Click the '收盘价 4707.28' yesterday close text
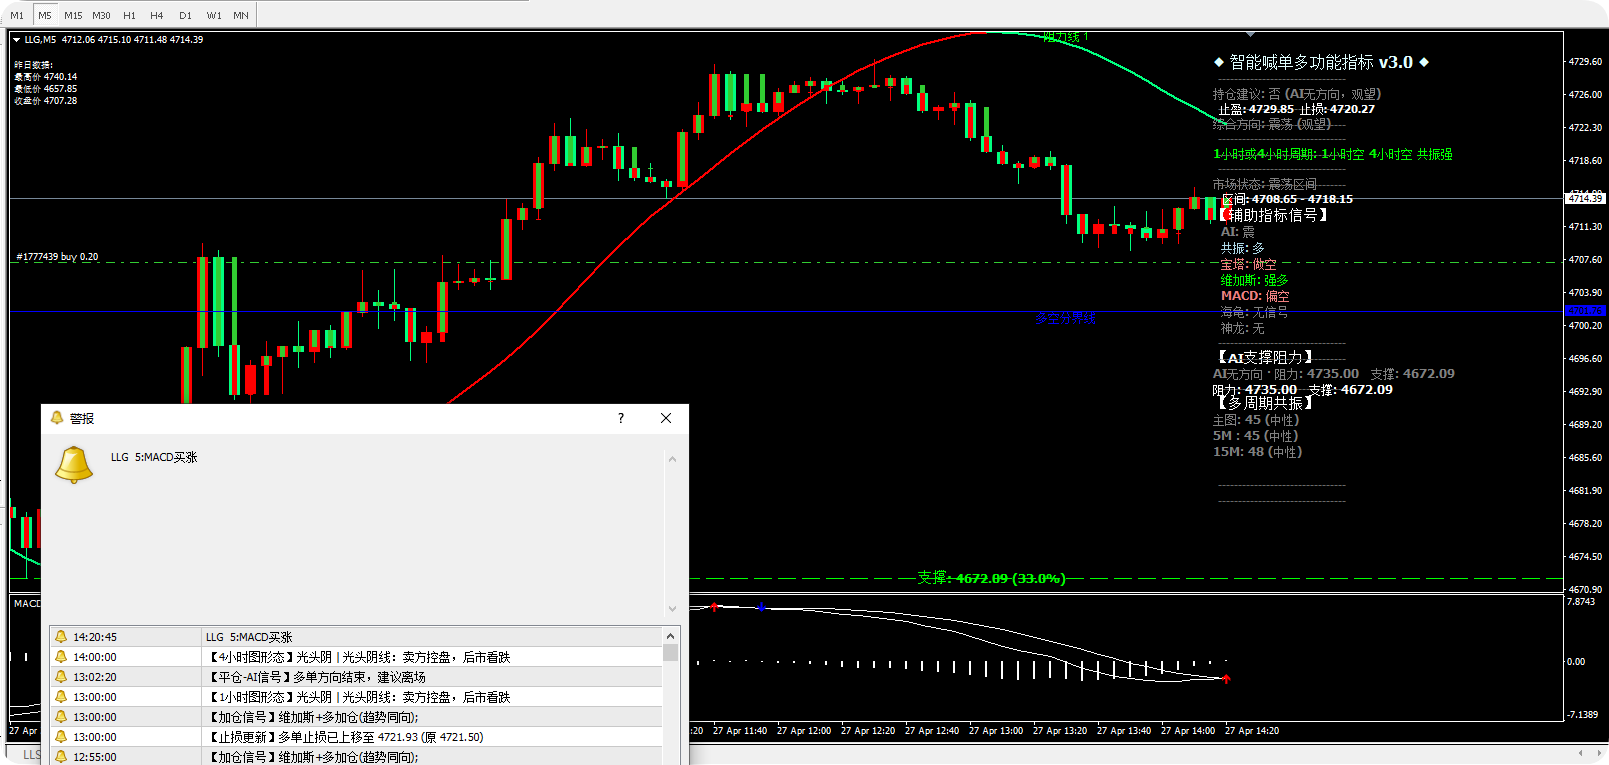Viewport: 1609px width, 765px height. point(45,101)
